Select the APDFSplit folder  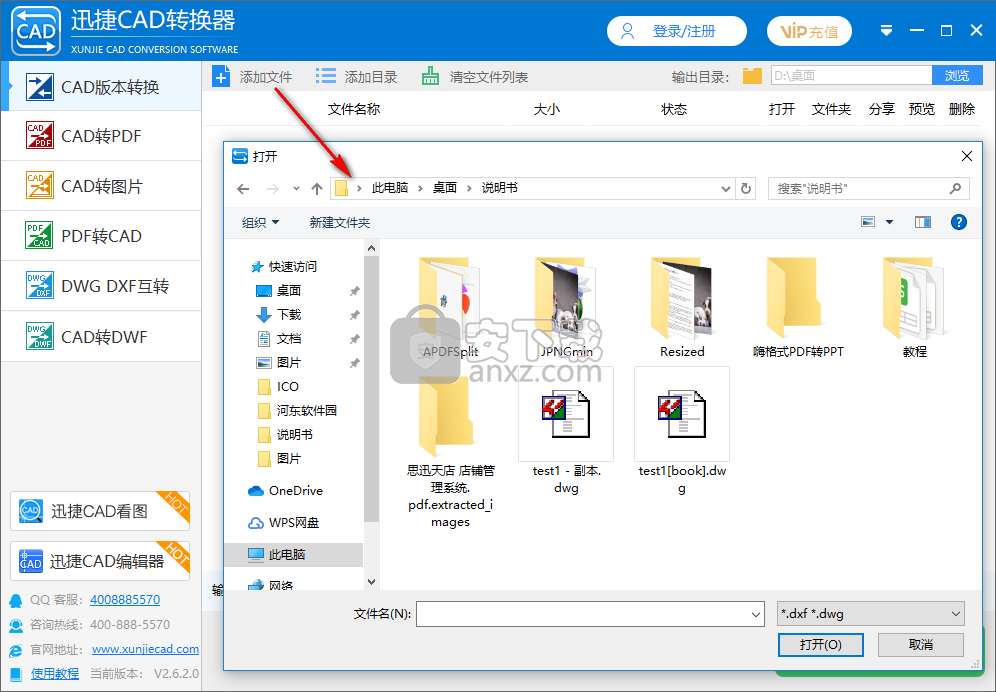(x=450, y=308)
